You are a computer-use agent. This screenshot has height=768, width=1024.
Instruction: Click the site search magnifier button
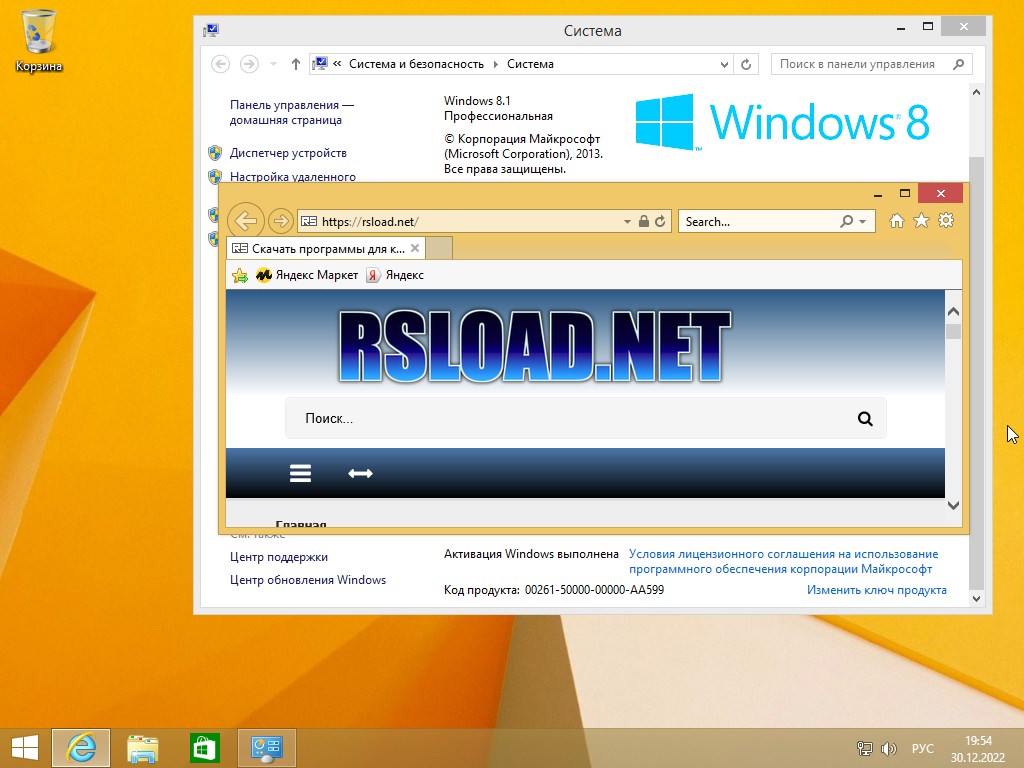(x=865, y=419)
